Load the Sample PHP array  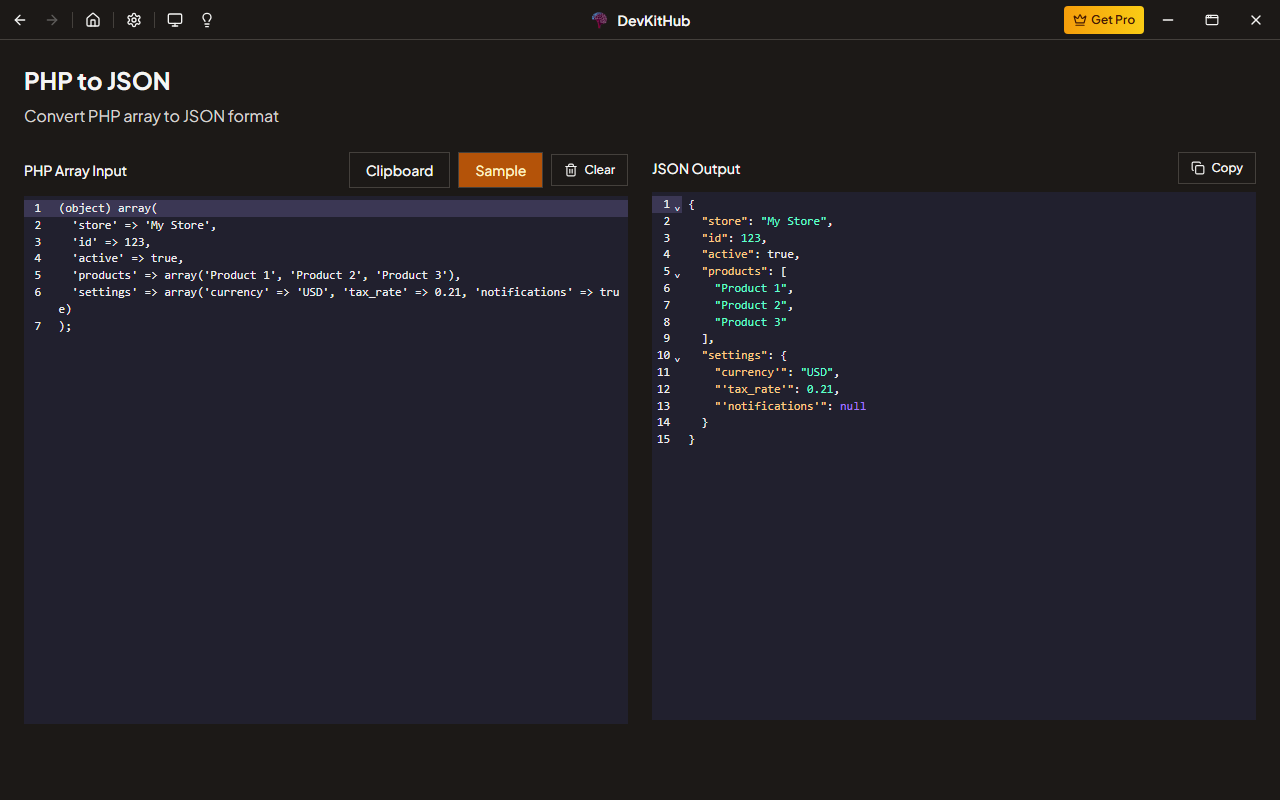pos(500,170)
